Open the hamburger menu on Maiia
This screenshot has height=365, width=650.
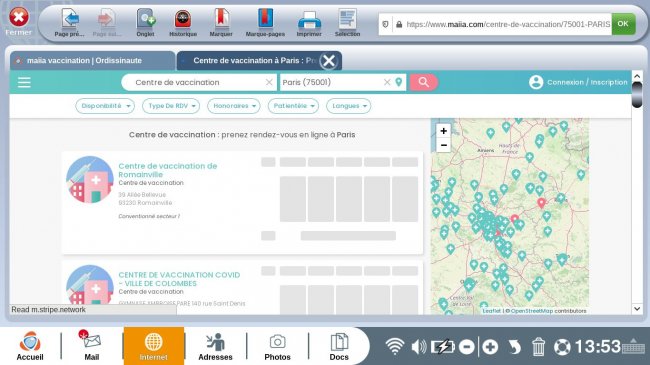24,82
